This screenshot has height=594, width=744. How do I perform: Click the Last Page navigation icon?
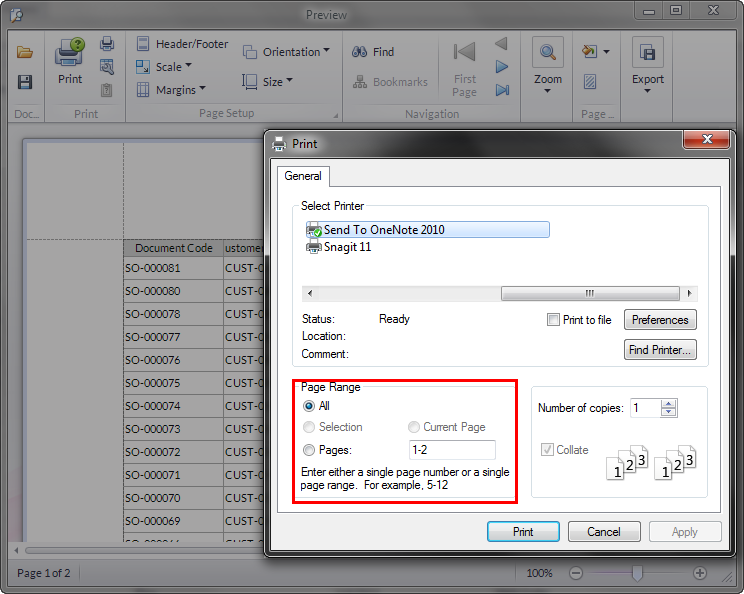(502, 90)
